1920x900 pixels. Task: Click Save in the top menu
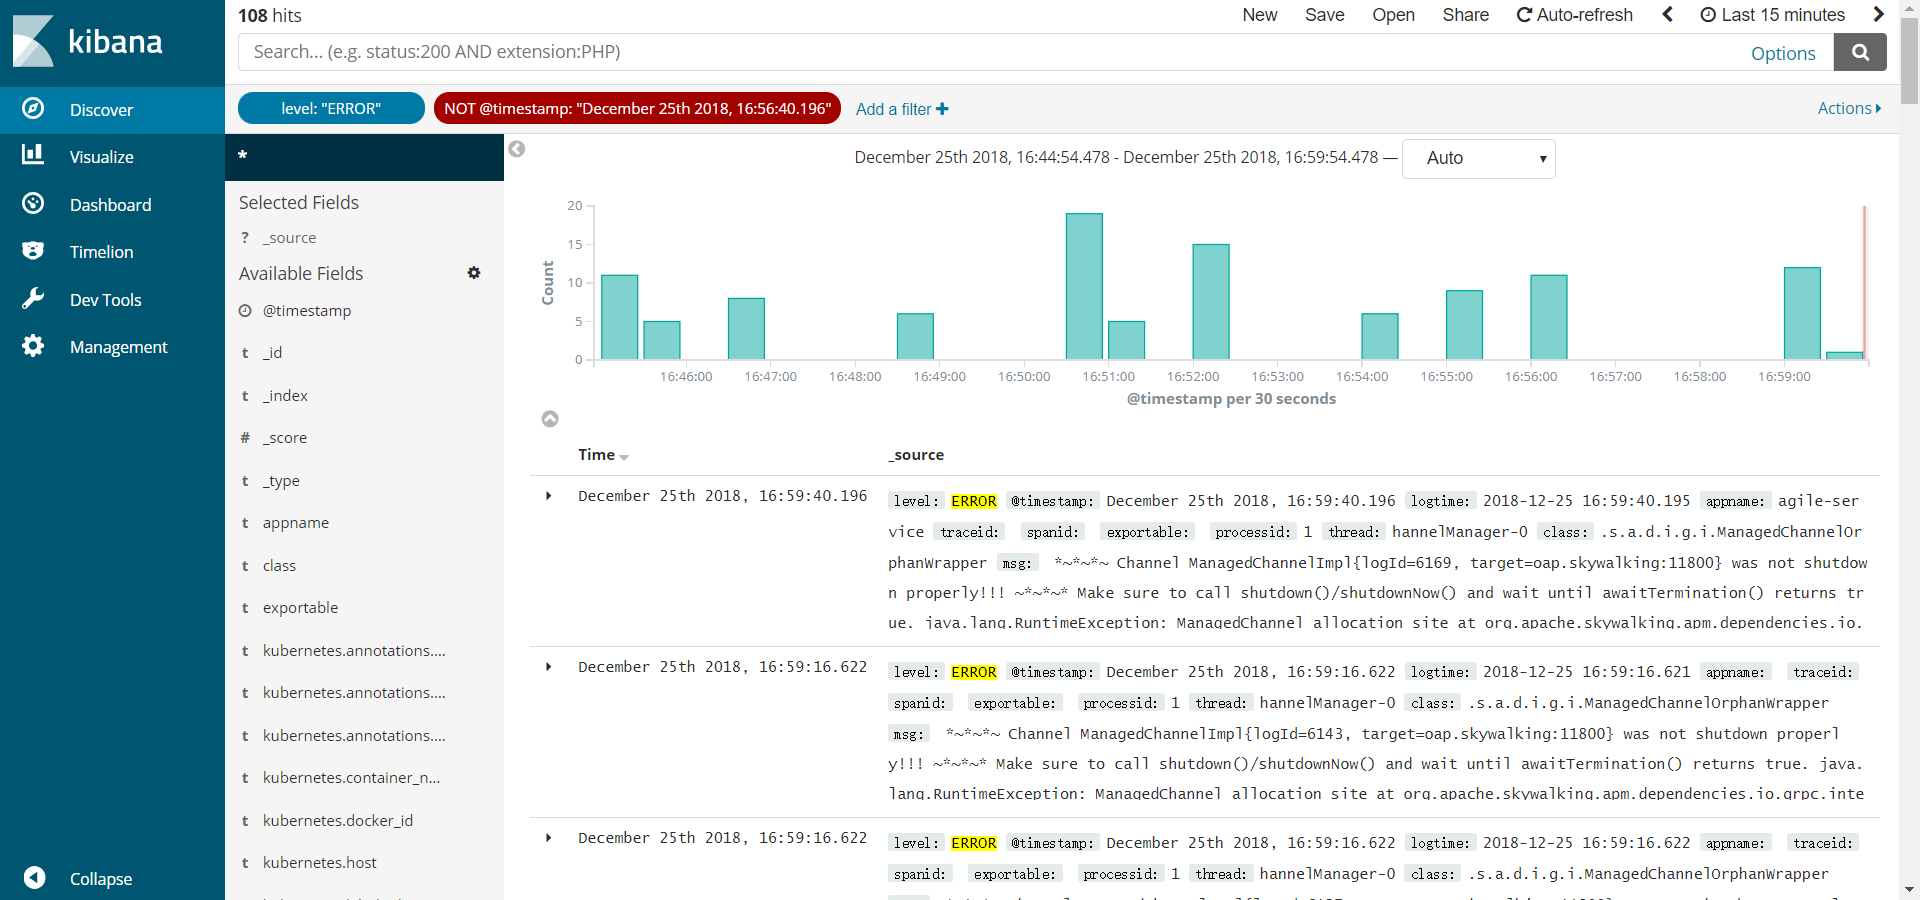[1324, 15]
